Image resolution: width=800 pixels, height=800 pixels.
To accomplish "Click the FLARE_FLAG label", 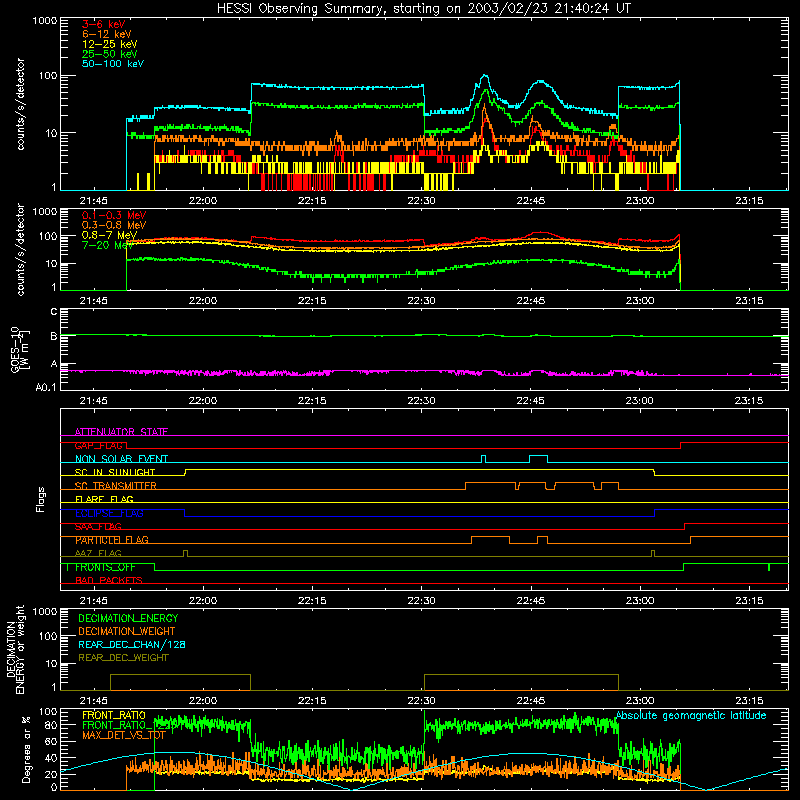I will pos(104,499).
